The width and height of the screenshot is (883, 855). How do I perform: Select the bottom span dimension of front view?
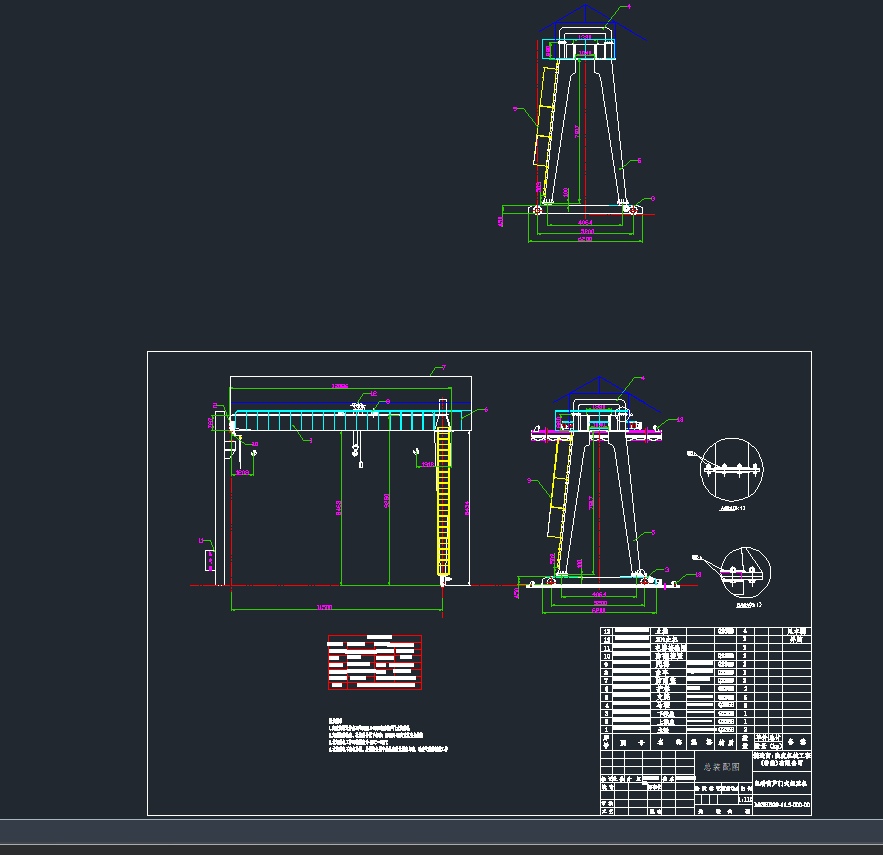(x=323, y=607)
